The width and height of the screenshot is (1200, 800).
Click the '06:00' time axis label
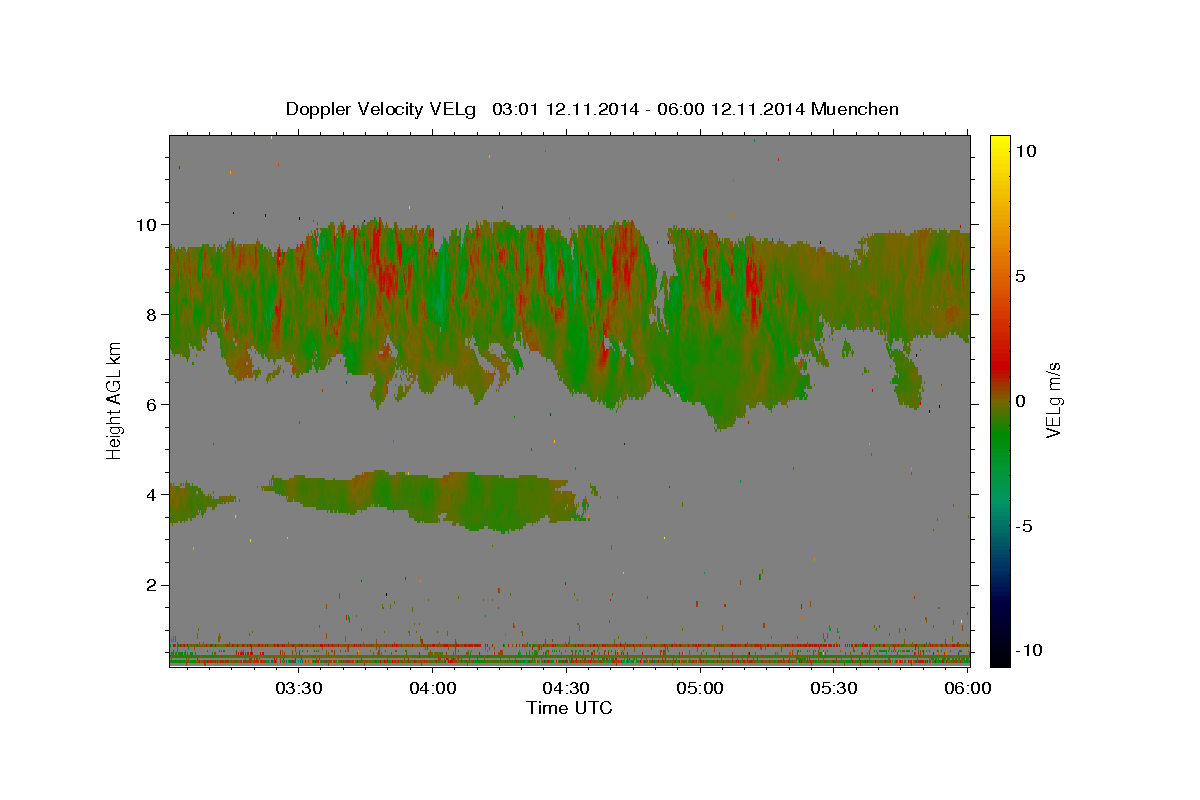pos(968,688)
